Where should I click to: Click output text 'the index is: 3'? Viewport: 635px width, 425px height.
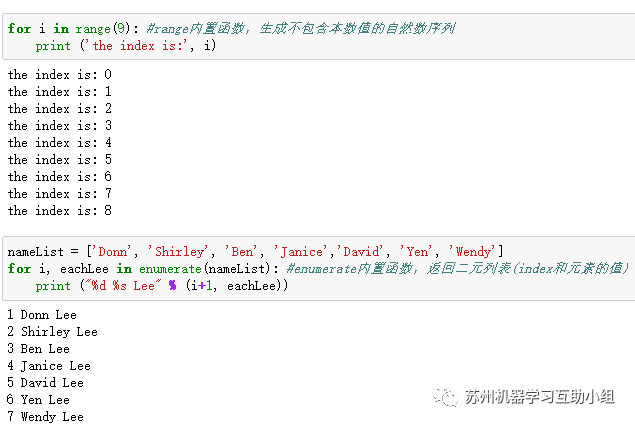point(60,126)
